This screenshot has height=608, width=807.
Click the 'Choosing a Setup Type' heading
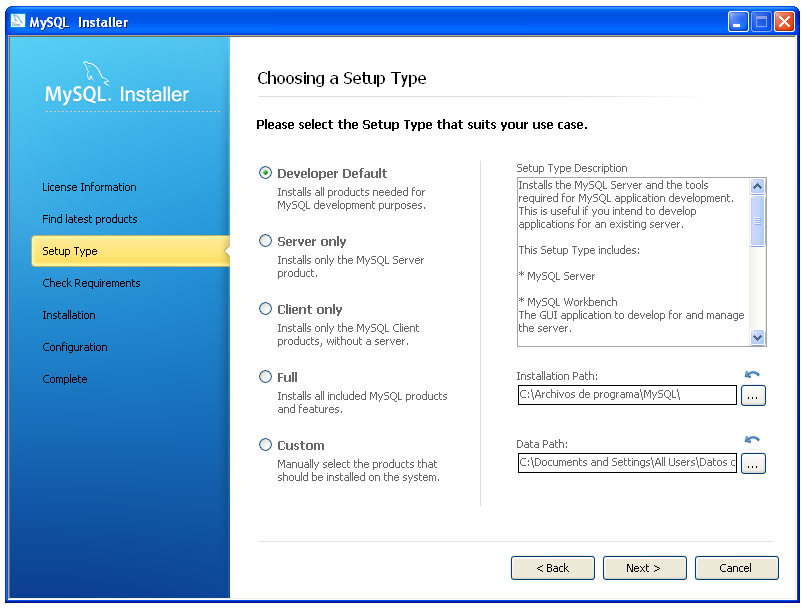pos(342,78)
